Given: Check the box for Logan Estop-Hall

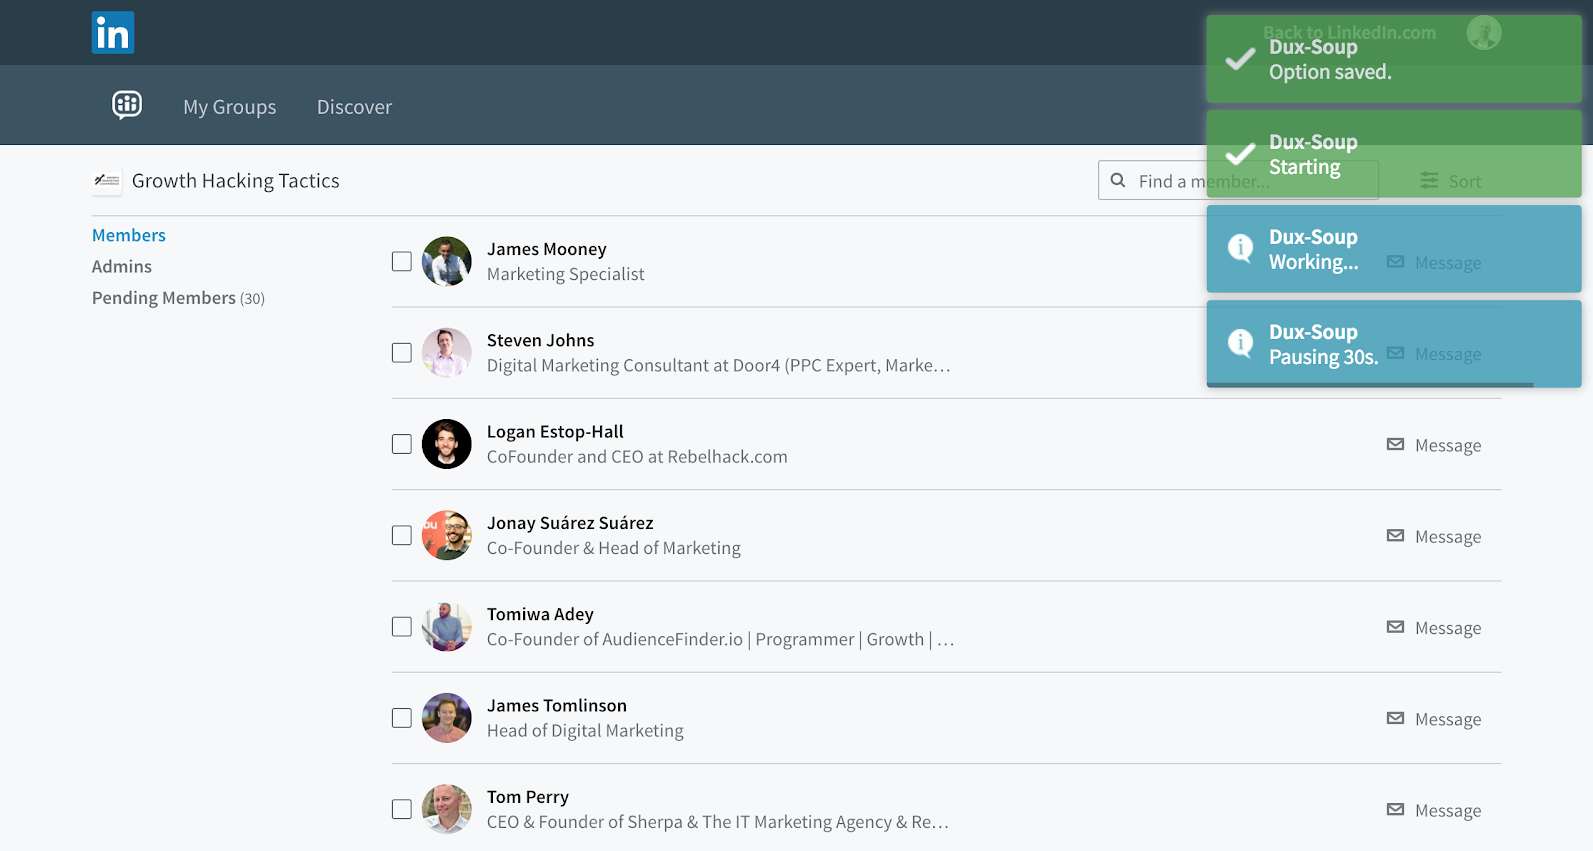Looking at the screenshot, I should [x=402, y=444].
